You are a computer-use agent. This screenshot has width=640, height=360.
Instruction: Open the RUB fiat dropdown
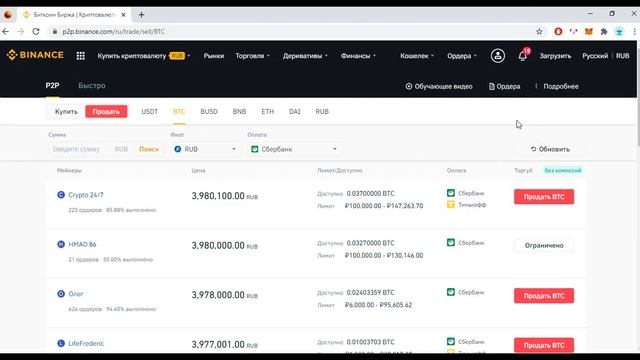pyautogui.click(x=205, y=149)
